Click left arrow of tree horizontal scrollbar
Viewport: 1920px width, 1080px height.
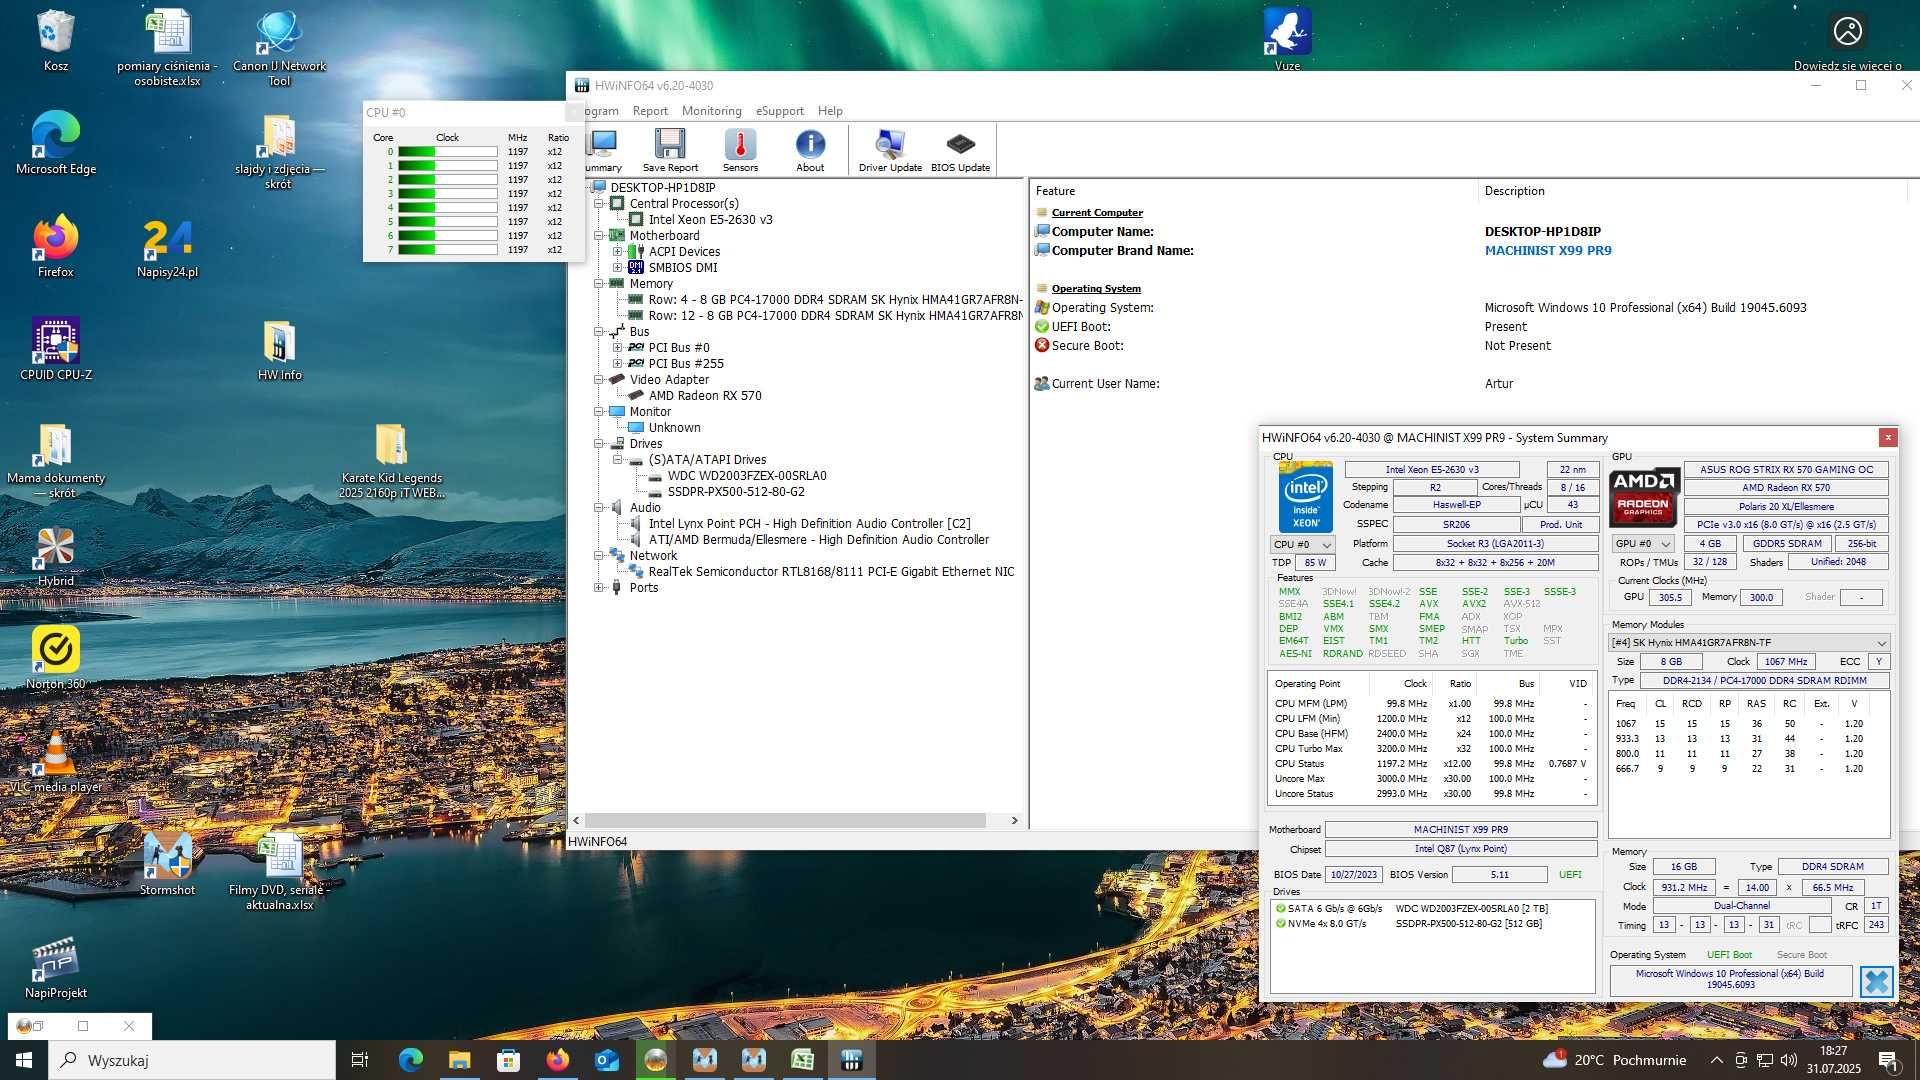pyautogui.click(x=576, y=820)
